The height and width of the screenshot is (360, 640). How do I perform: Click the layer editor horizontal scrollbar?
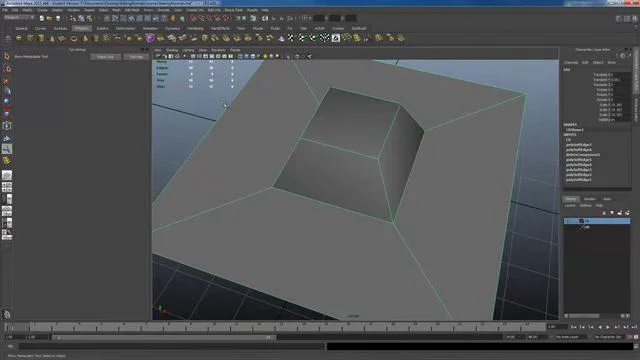click(584, 316)
